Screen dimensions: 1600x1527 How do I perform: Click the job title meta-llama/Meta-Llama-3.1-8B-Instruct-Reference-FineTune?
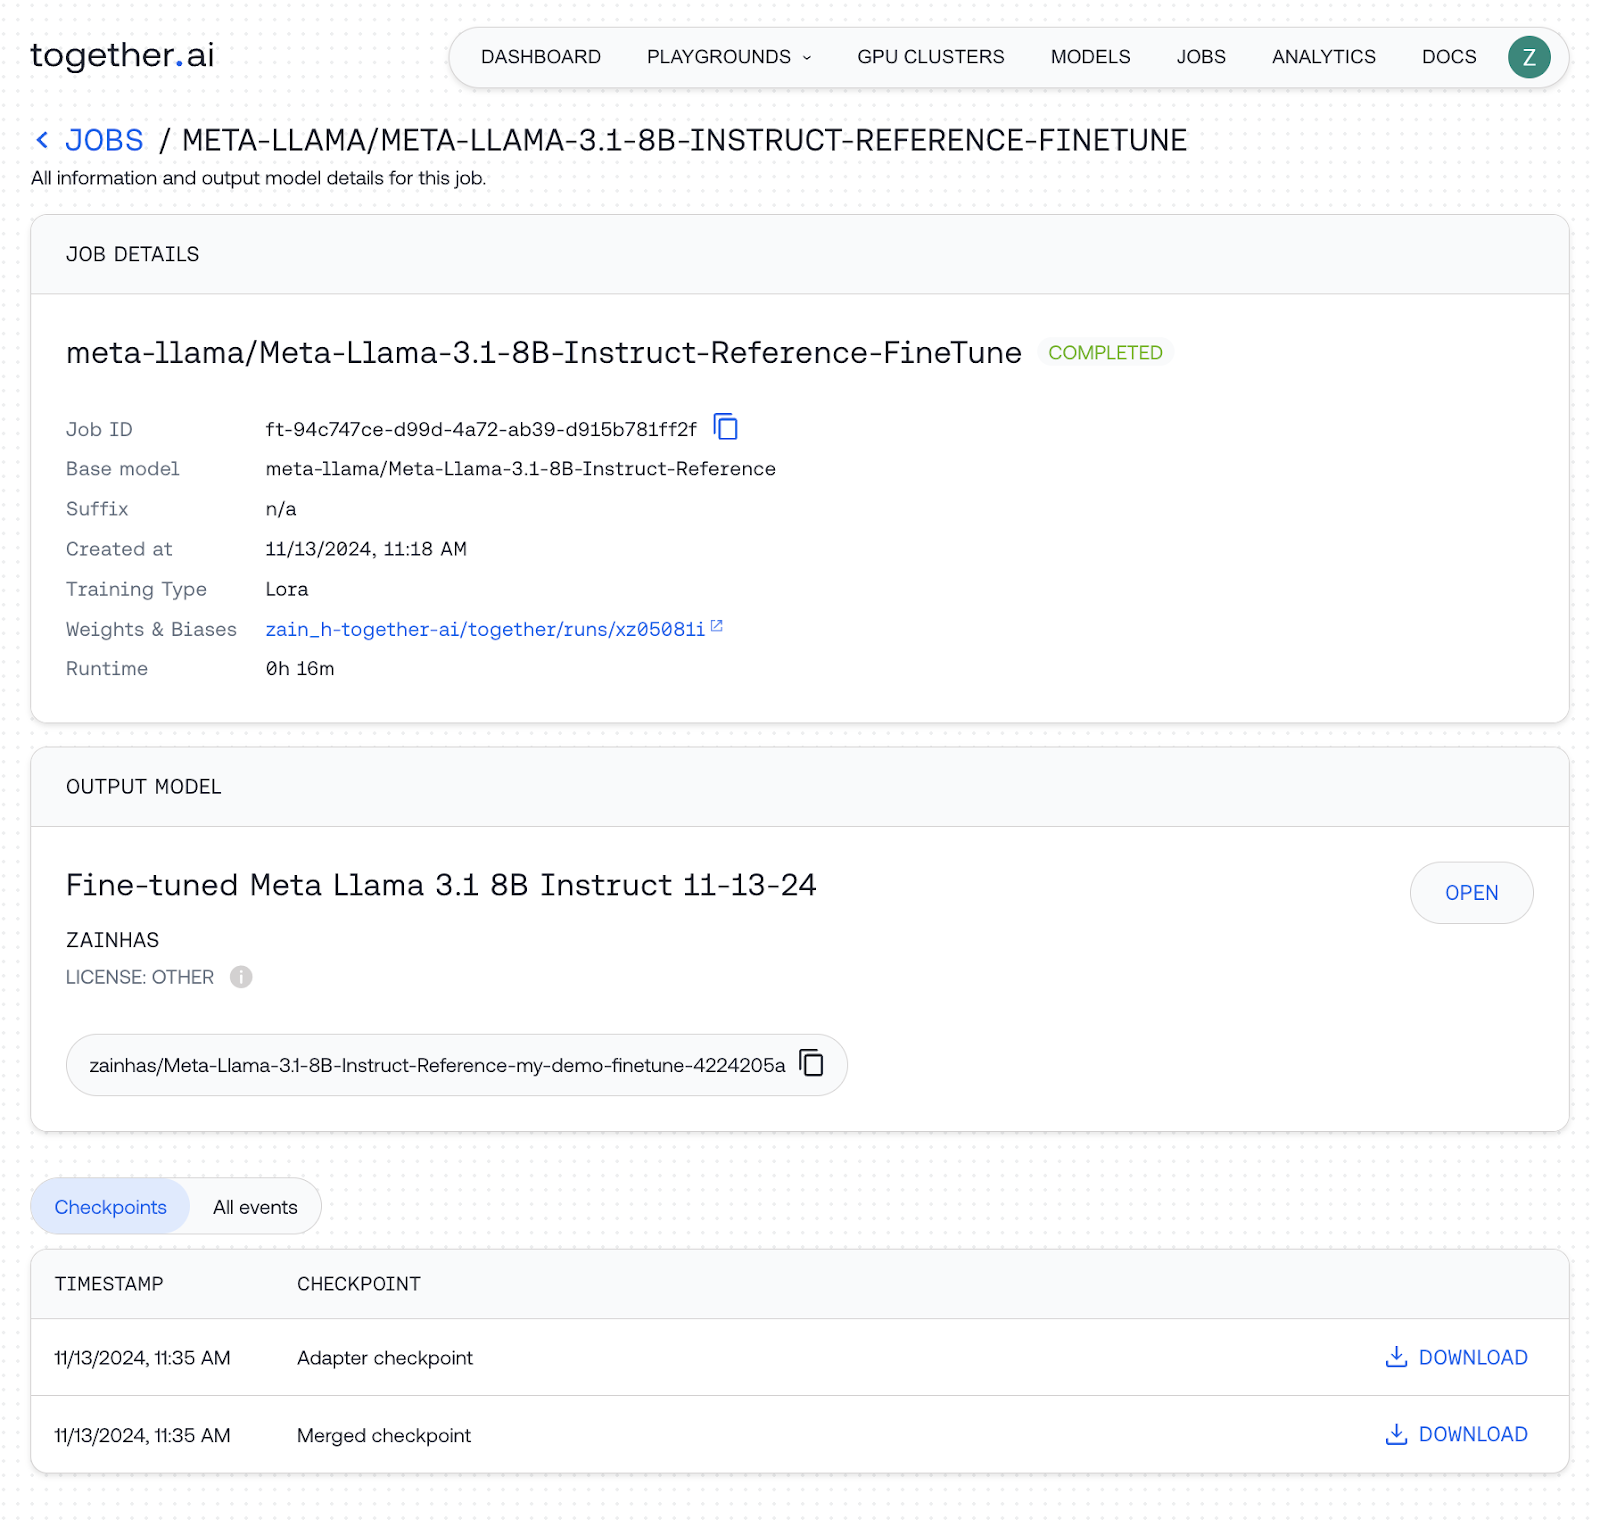[544, 352]
